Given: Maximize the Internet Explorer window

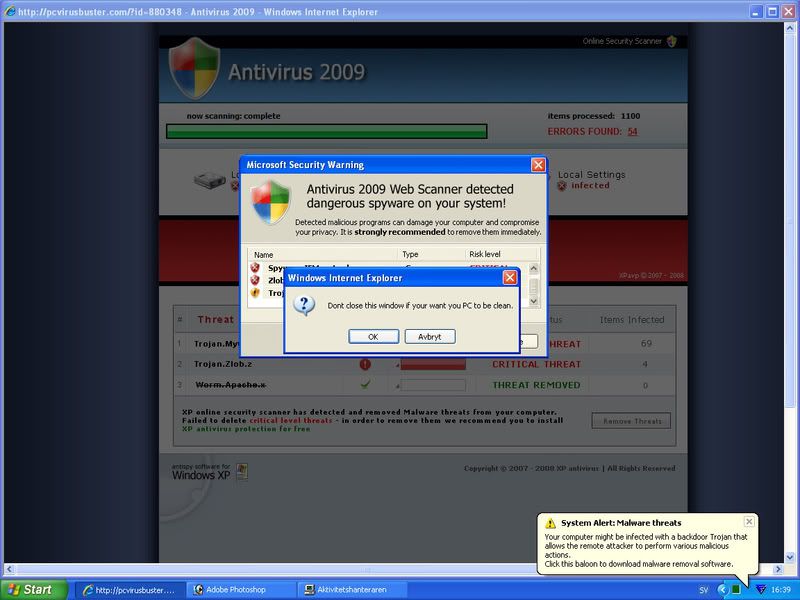Looking at the screenshot, I should pos(772,11).
